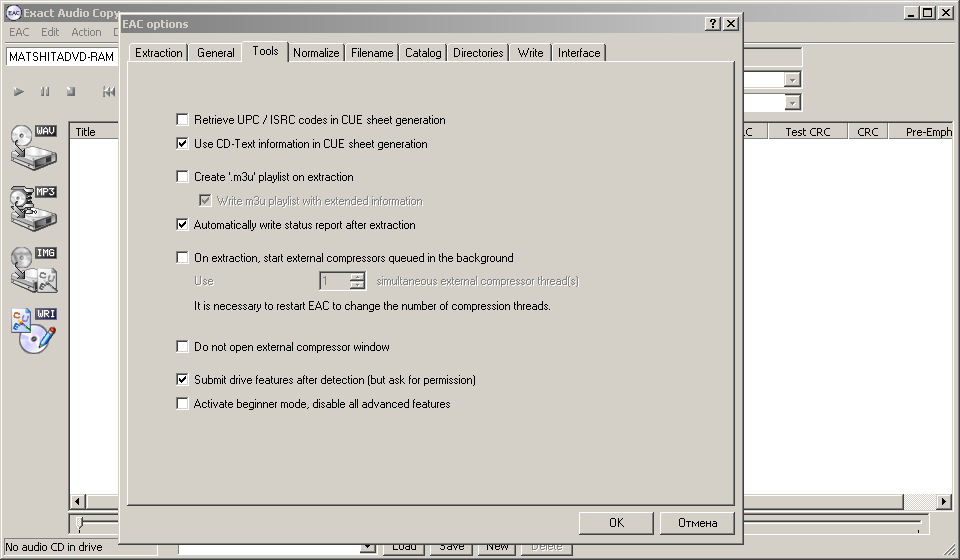Click the WAV uncompressed copy icon
This screenshot has height=560, width=960.
pos(33,146)
